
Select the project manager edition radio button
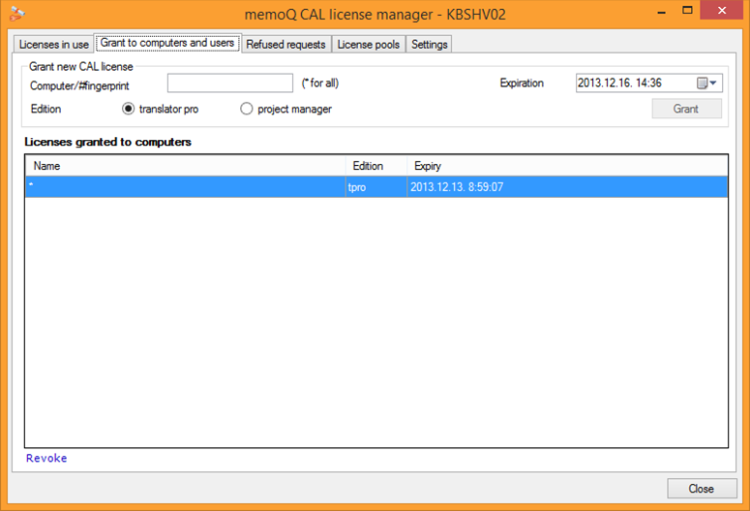coord(246,109)
